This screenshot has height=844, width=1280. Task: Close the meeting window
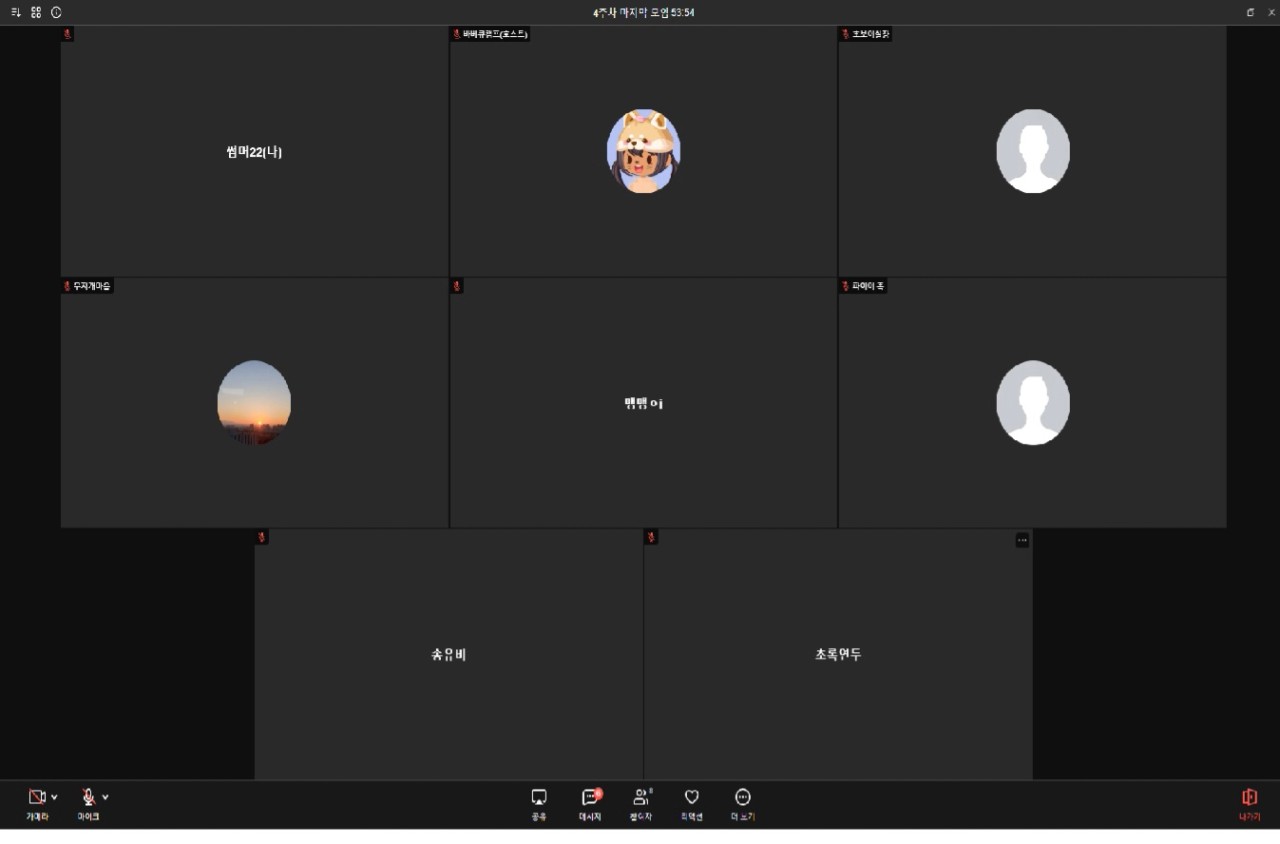(1272, 12)
